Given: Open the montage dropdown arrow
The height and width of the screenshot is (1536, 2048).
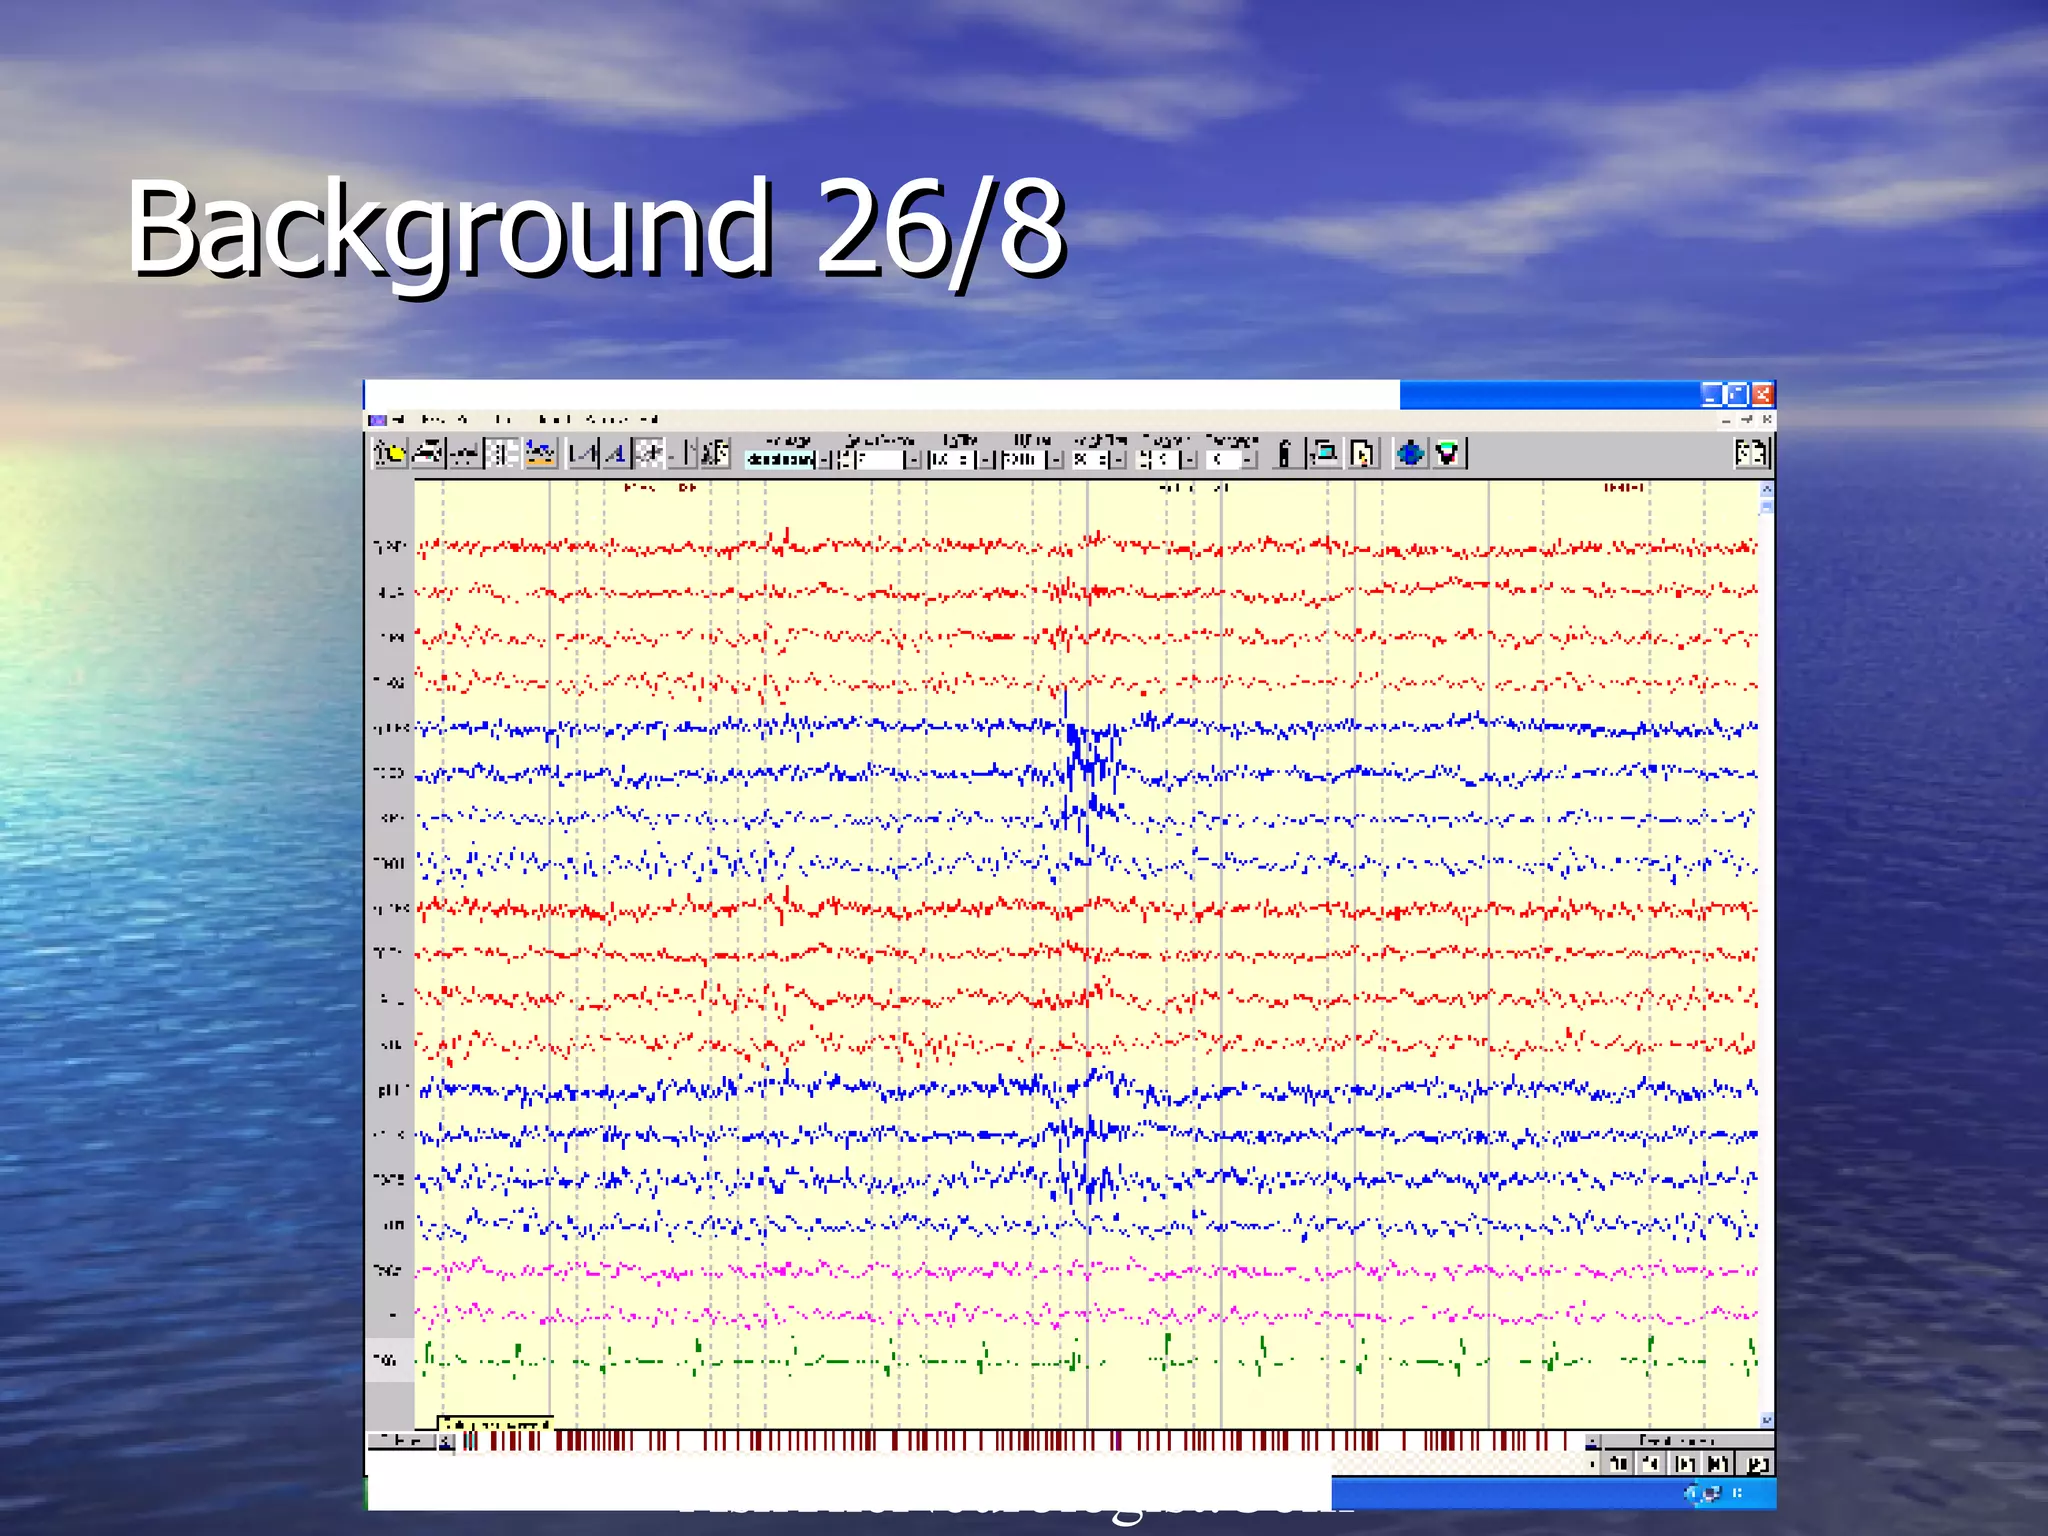Looking at the screenshot, I should pos(825,460).
